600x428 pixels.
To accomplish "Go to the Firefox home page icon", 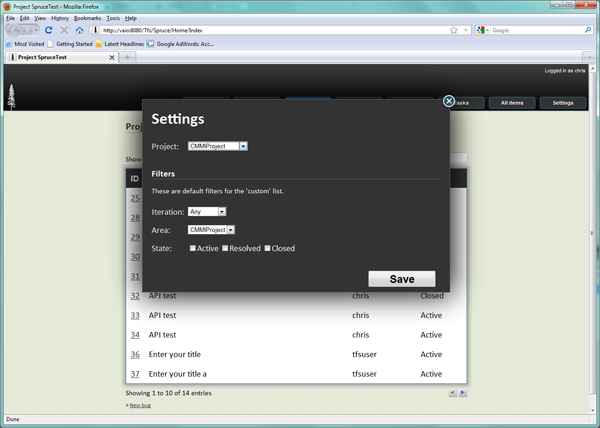I will 80,30.
